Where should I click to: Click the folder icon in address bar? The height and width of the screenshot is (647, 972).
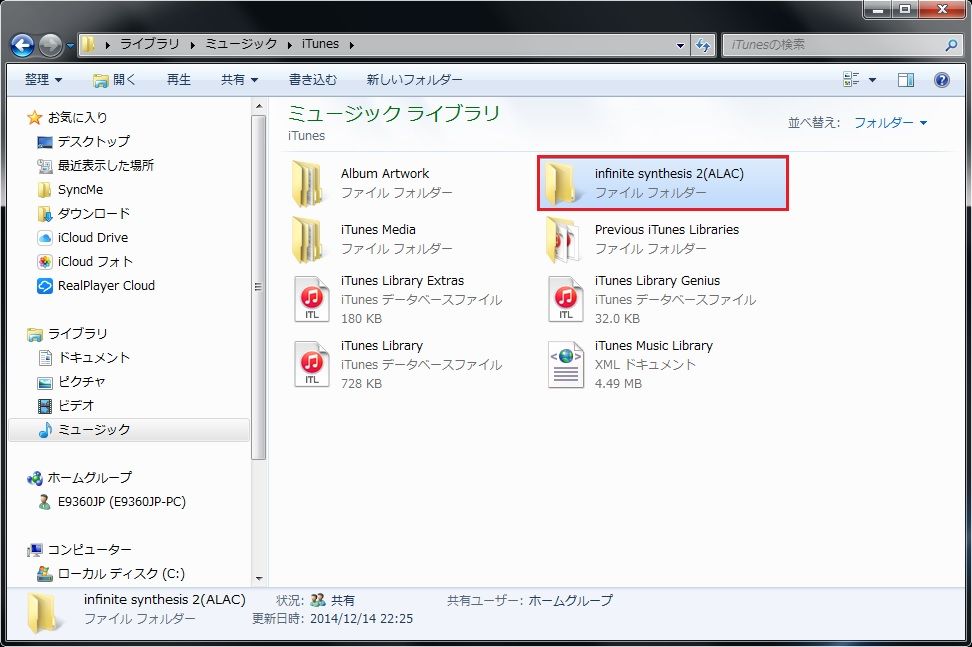(89, 44)
